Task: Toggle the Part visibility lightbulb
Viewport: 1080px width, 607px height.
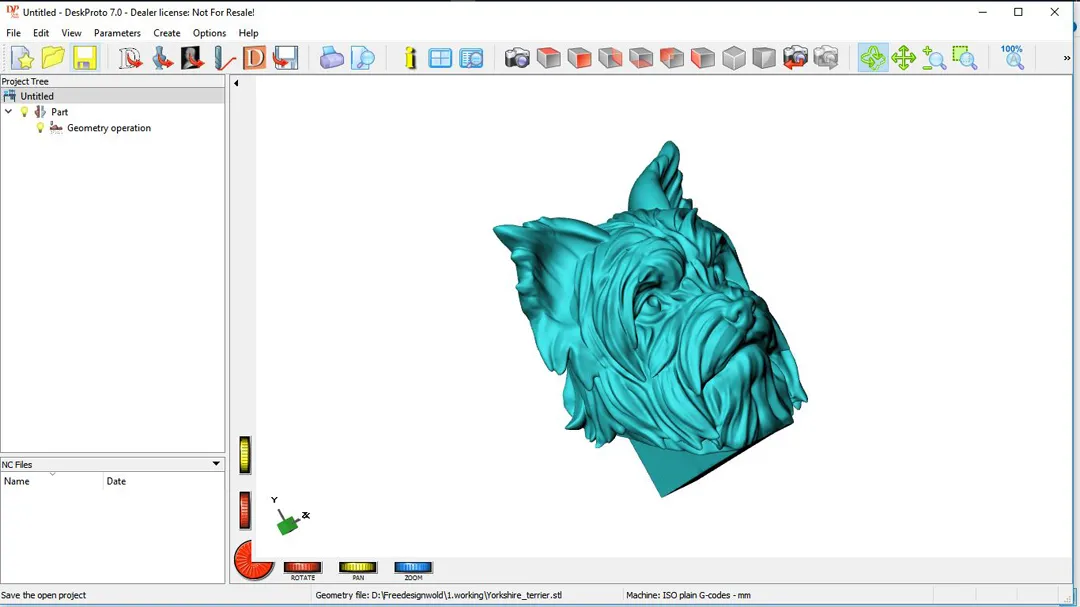Action: pyautogui.click(x=25, y=112)
